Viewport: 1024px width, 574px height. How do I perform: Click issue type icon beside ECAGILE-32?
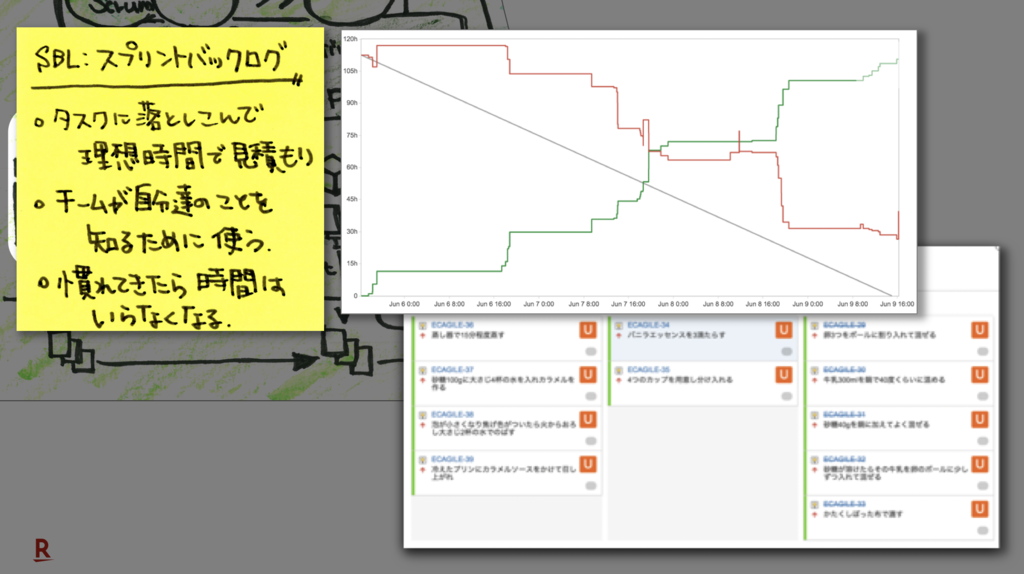(x=814, y=460)
